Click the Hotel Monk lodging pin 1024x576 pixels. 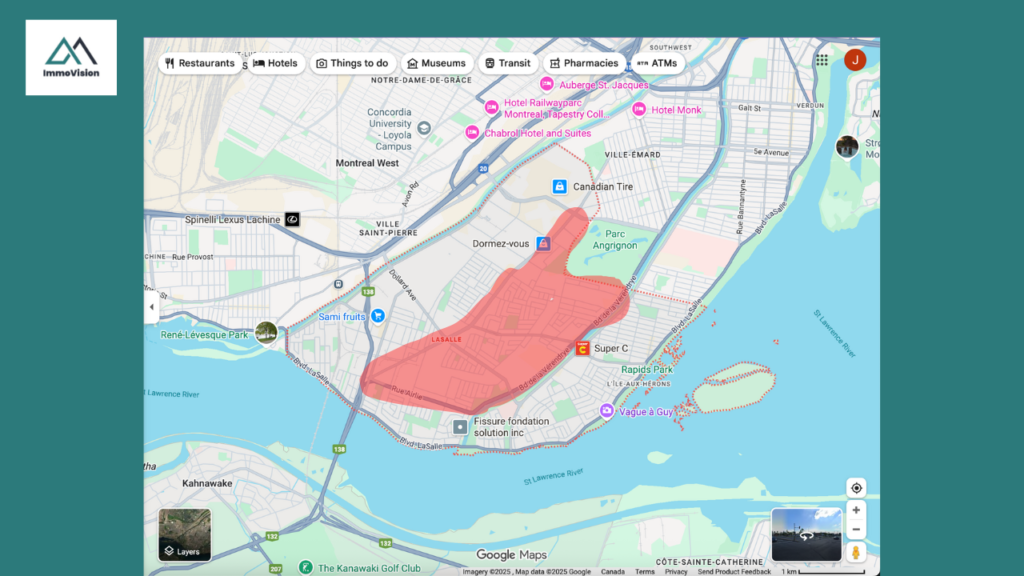coord(638,110)
